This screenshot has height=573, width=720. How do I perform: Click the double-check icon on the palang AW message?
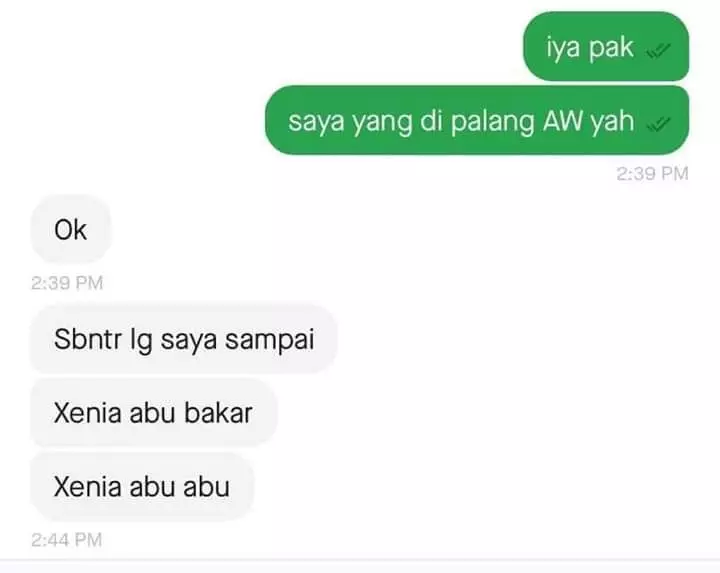(x=658, y=124)
